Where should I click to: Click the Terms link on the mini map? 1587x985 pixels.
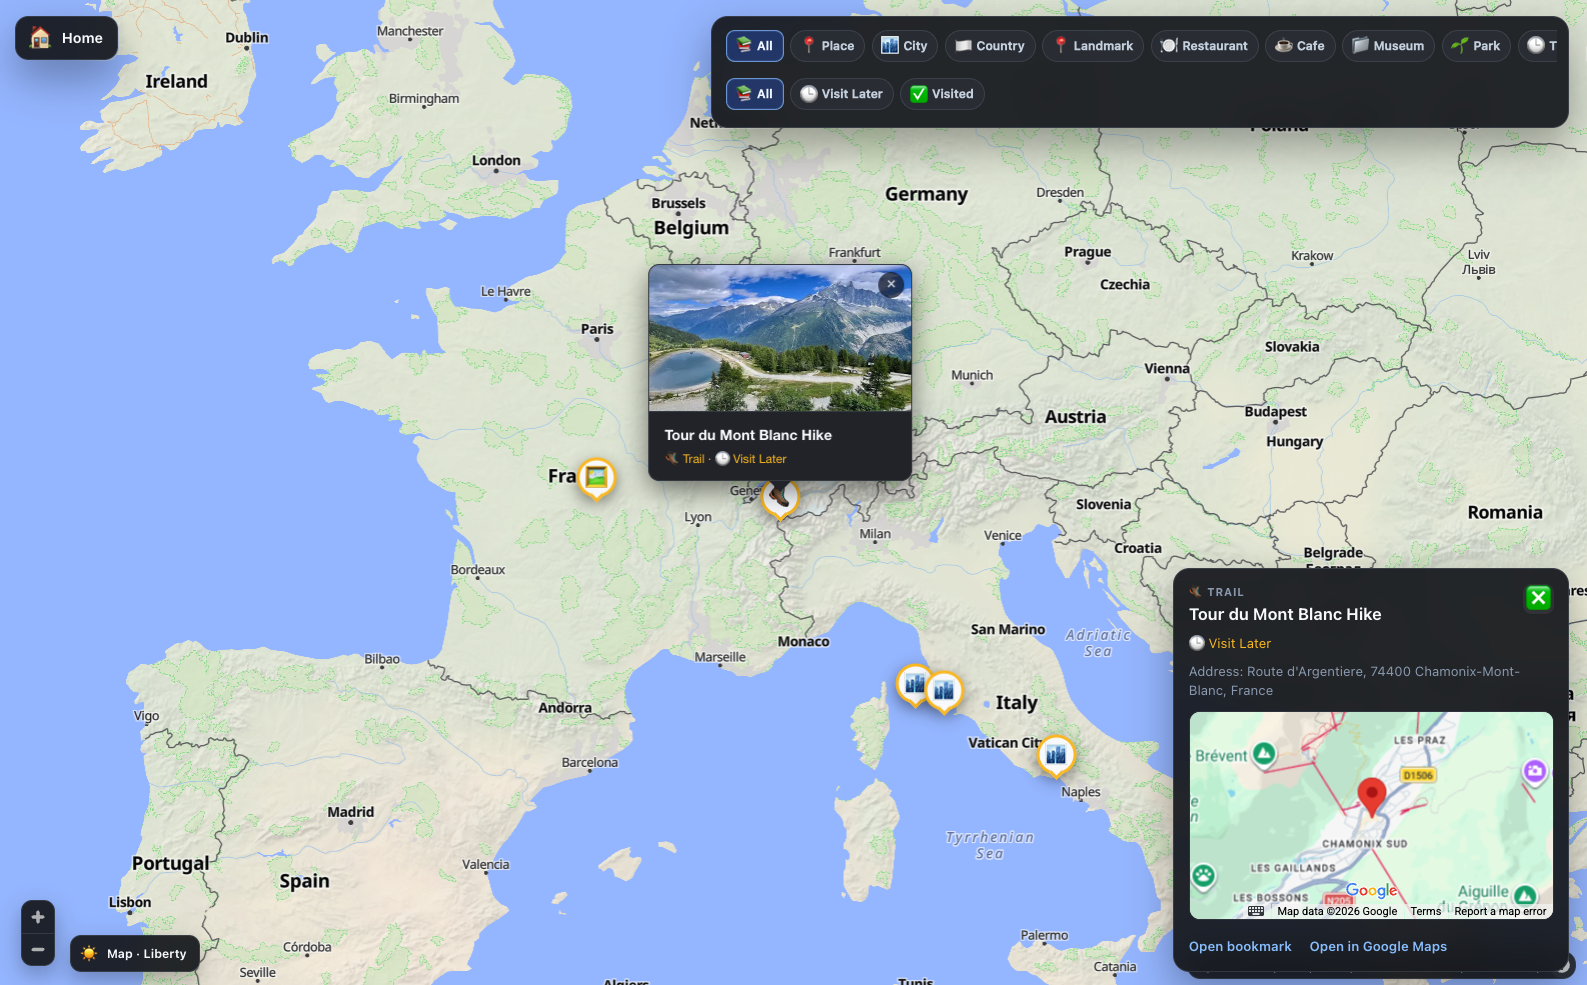1426,911
